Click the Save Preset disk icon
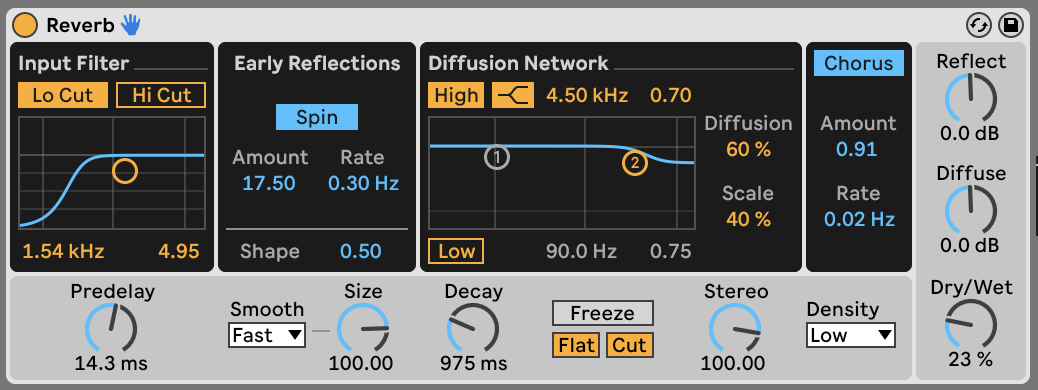 coord(1010,25)
